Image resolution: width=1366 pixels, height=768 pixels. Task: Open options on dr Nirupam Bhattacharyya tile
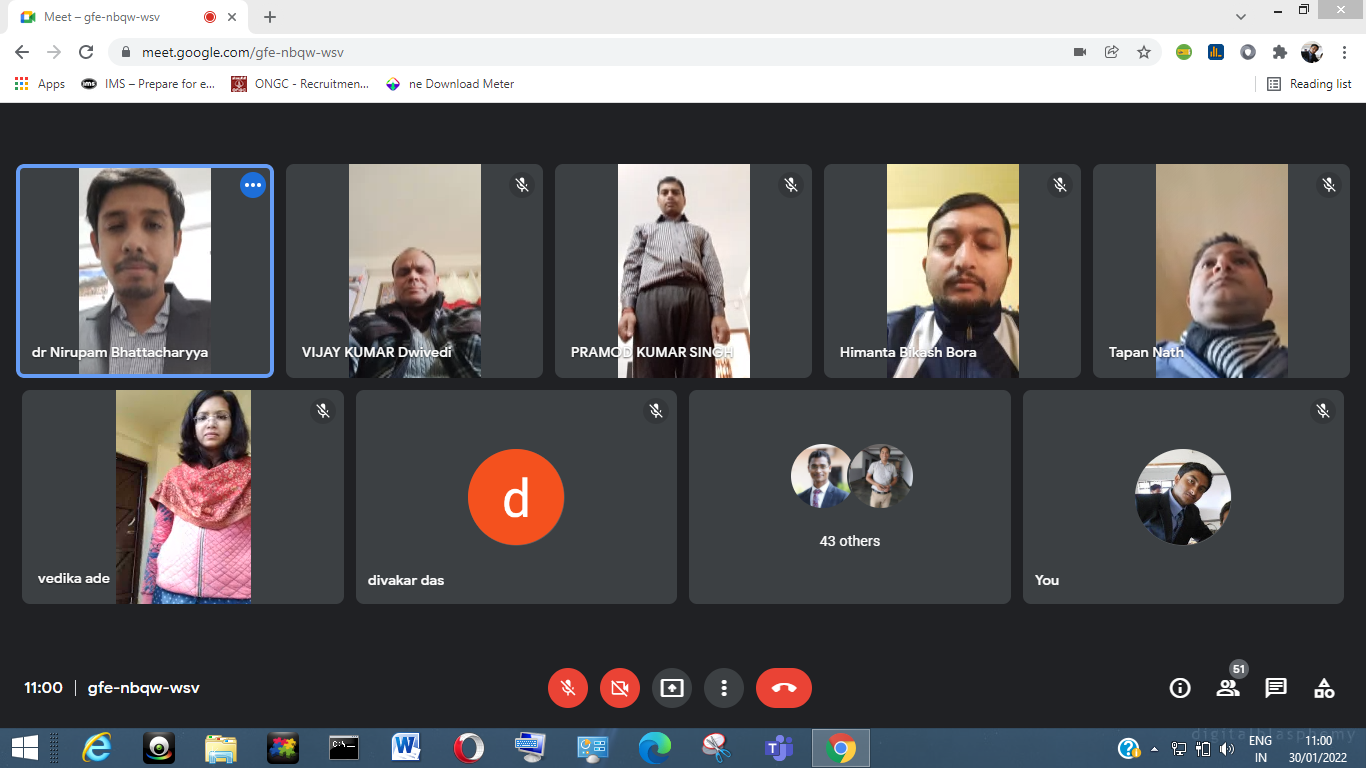(x=253, y=185)
